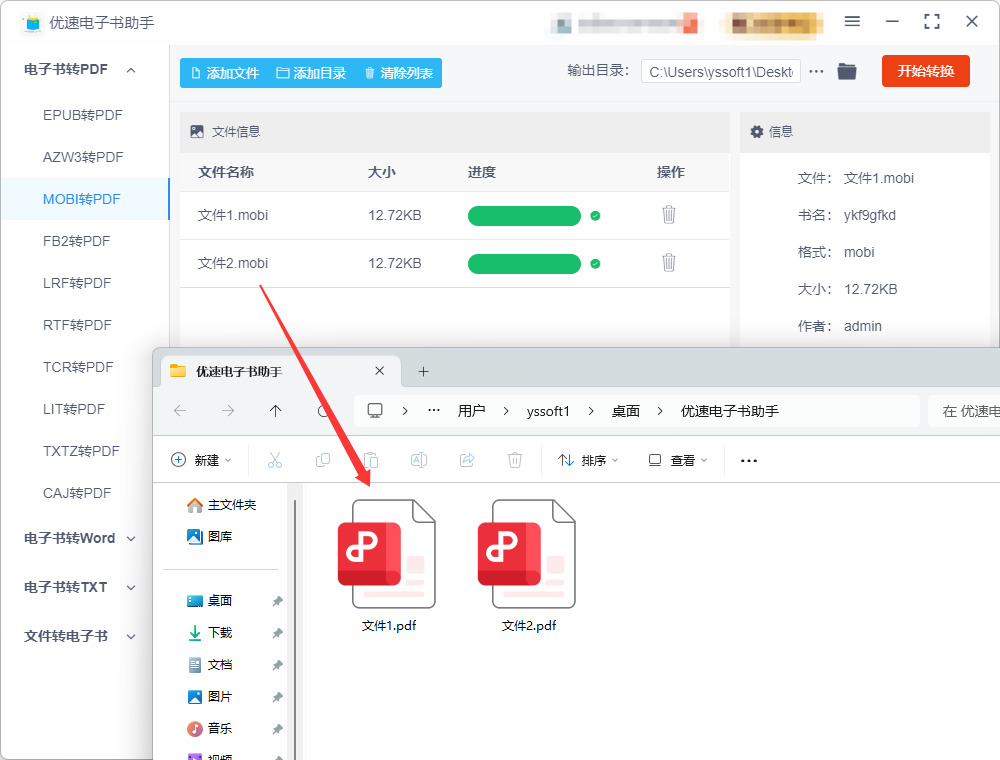
Task: Click the 清除列表 button
Action: pyautogui.click(x=399, y=73)
